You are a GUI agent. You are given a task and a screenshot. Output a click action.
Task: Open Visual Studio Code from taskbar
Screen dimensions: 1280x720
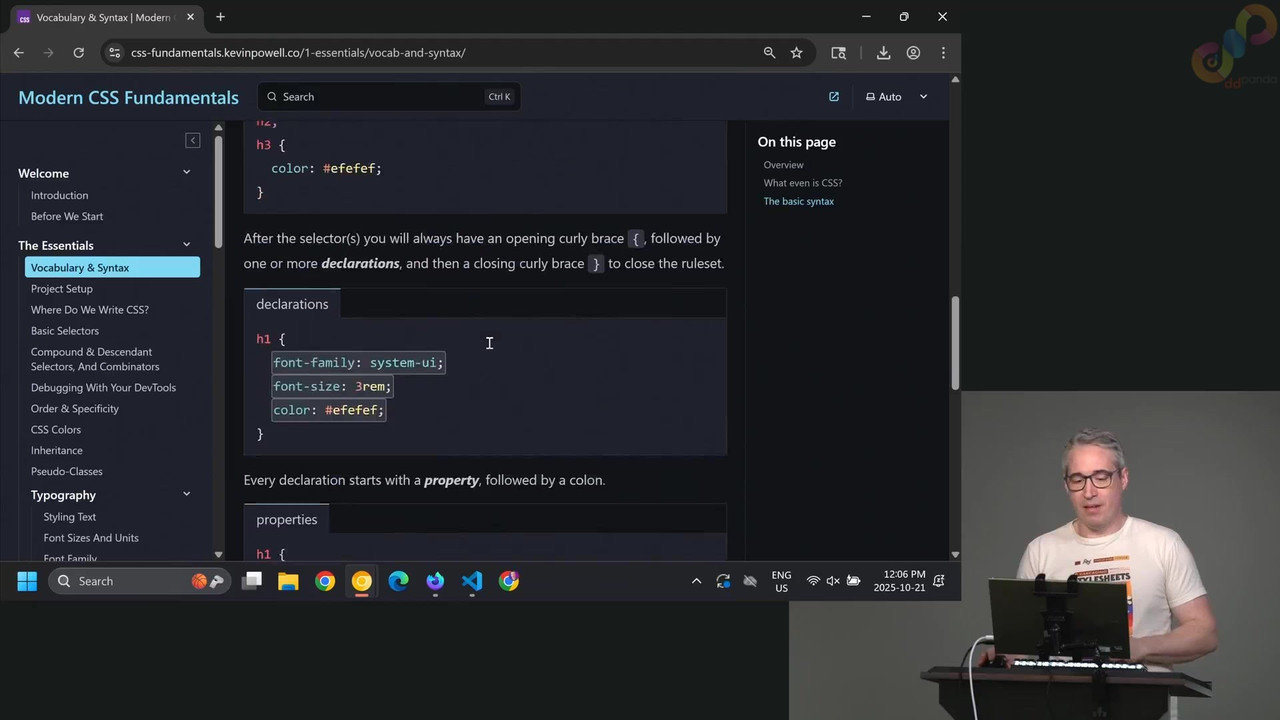pos(472,581)
